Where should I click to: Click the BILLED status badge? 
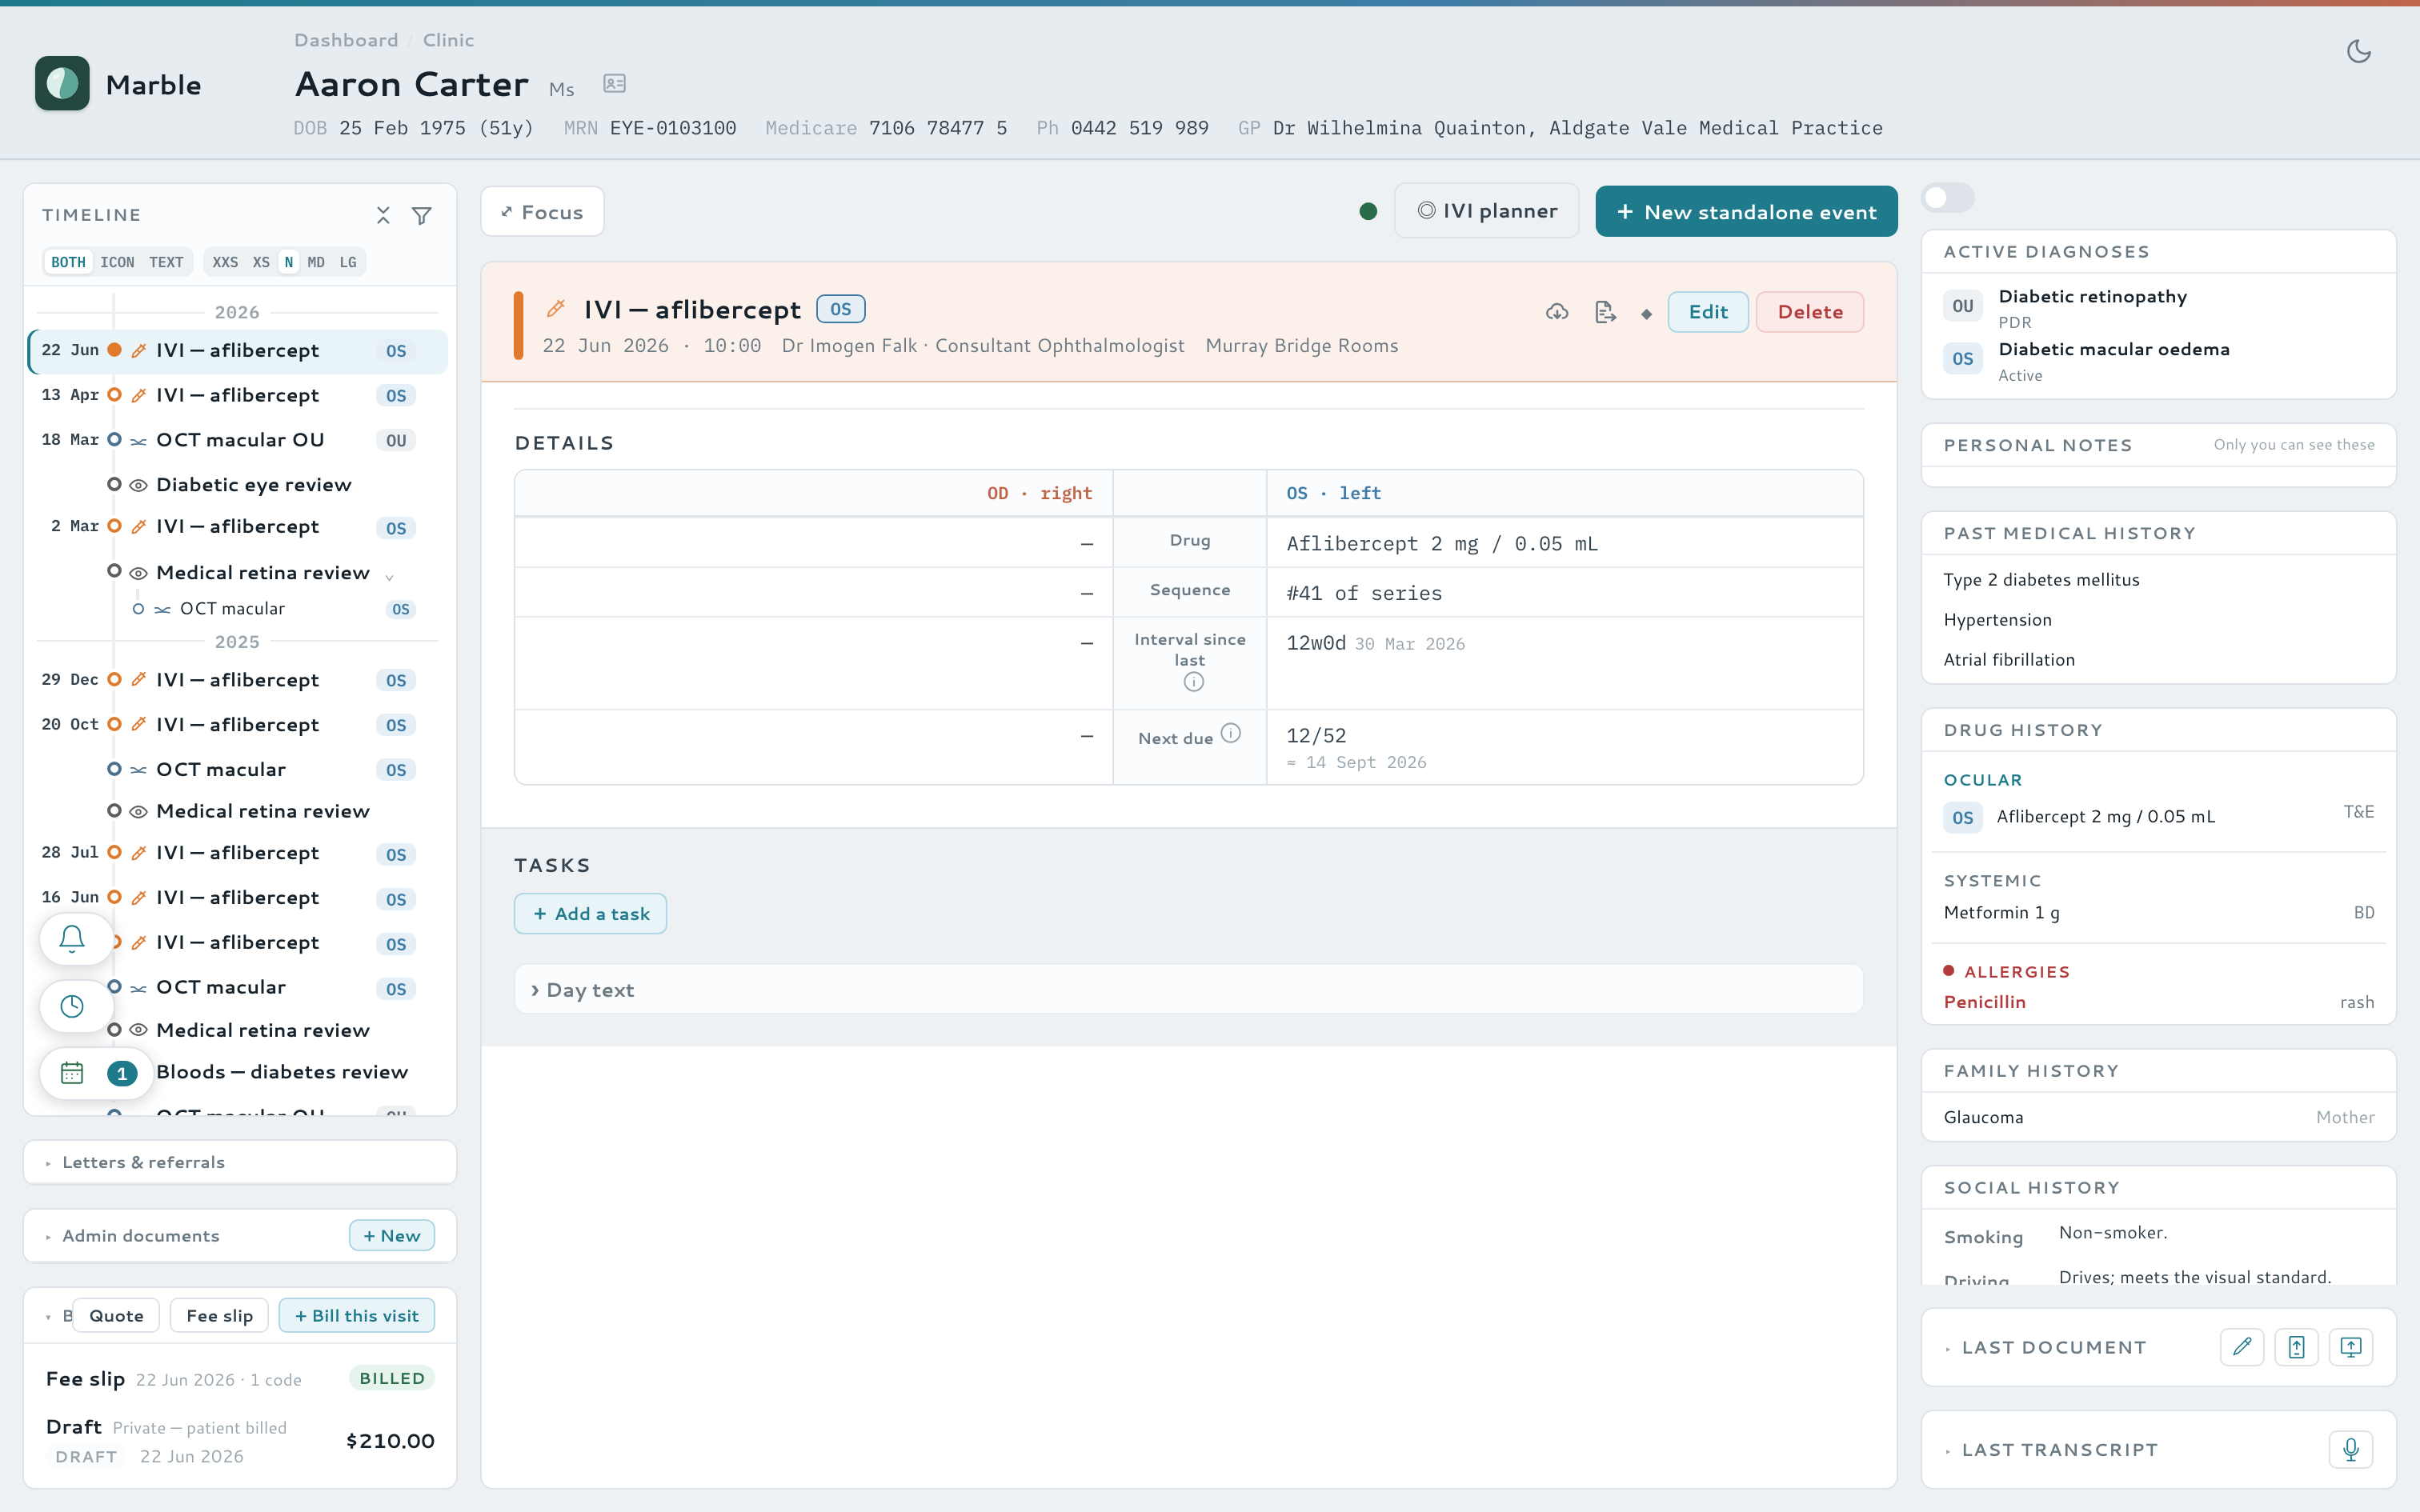pos(392,1379)
